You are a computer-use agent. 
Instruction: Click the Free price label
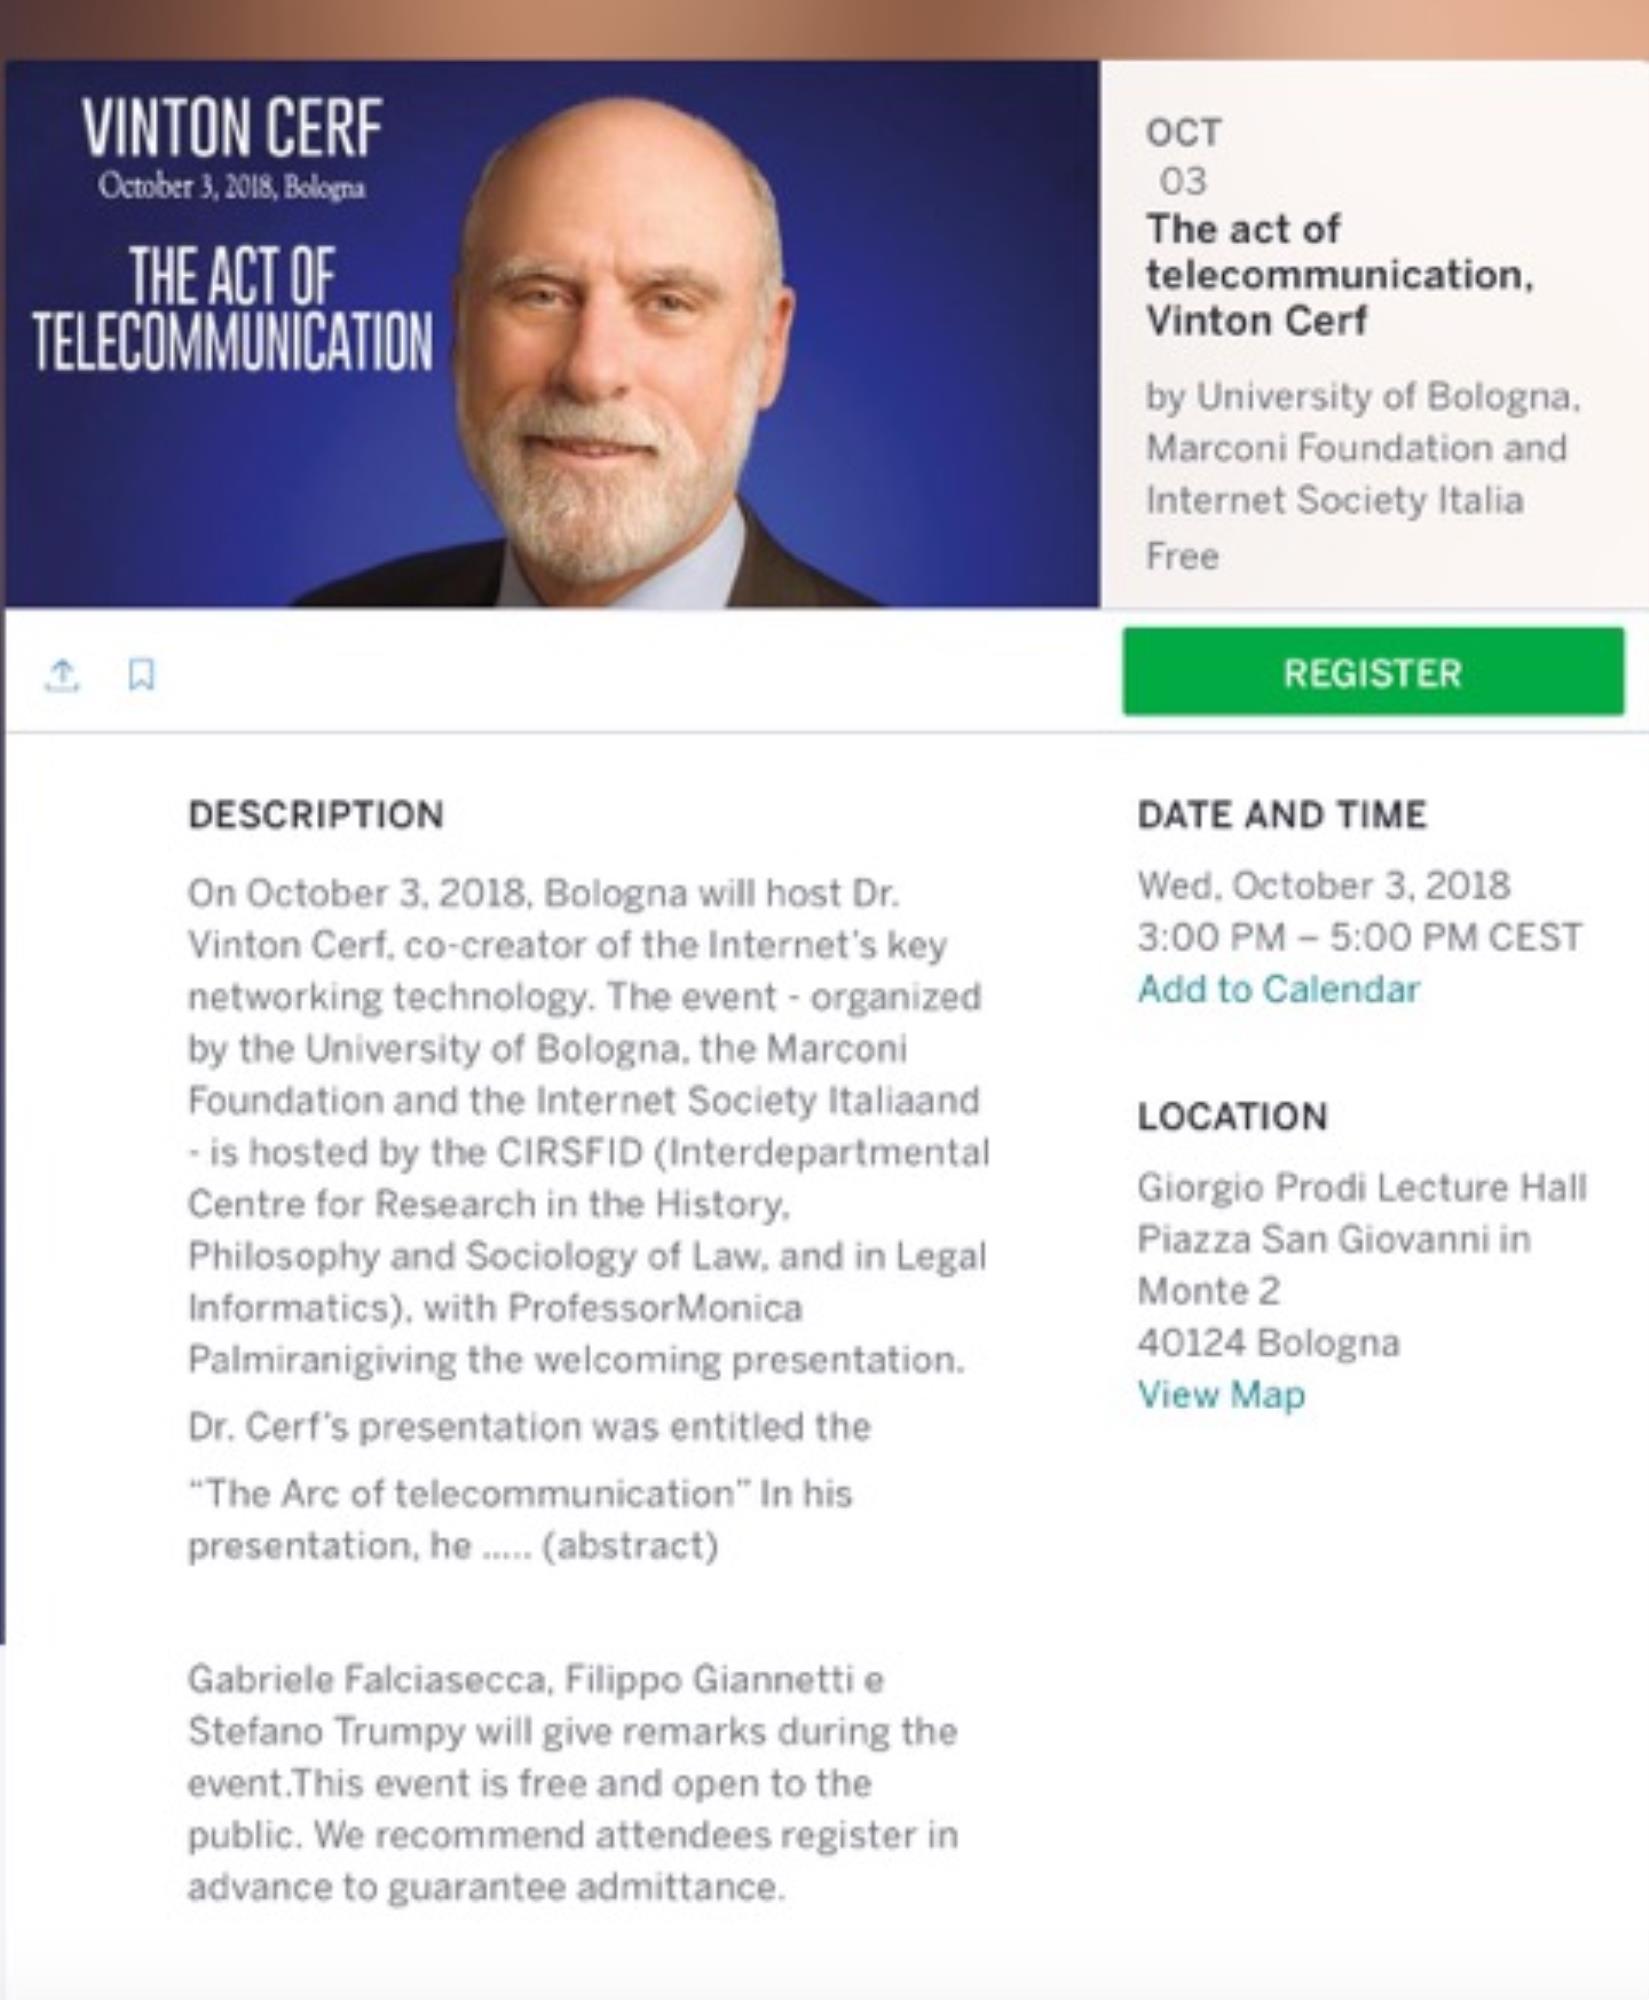point(1182,556)
